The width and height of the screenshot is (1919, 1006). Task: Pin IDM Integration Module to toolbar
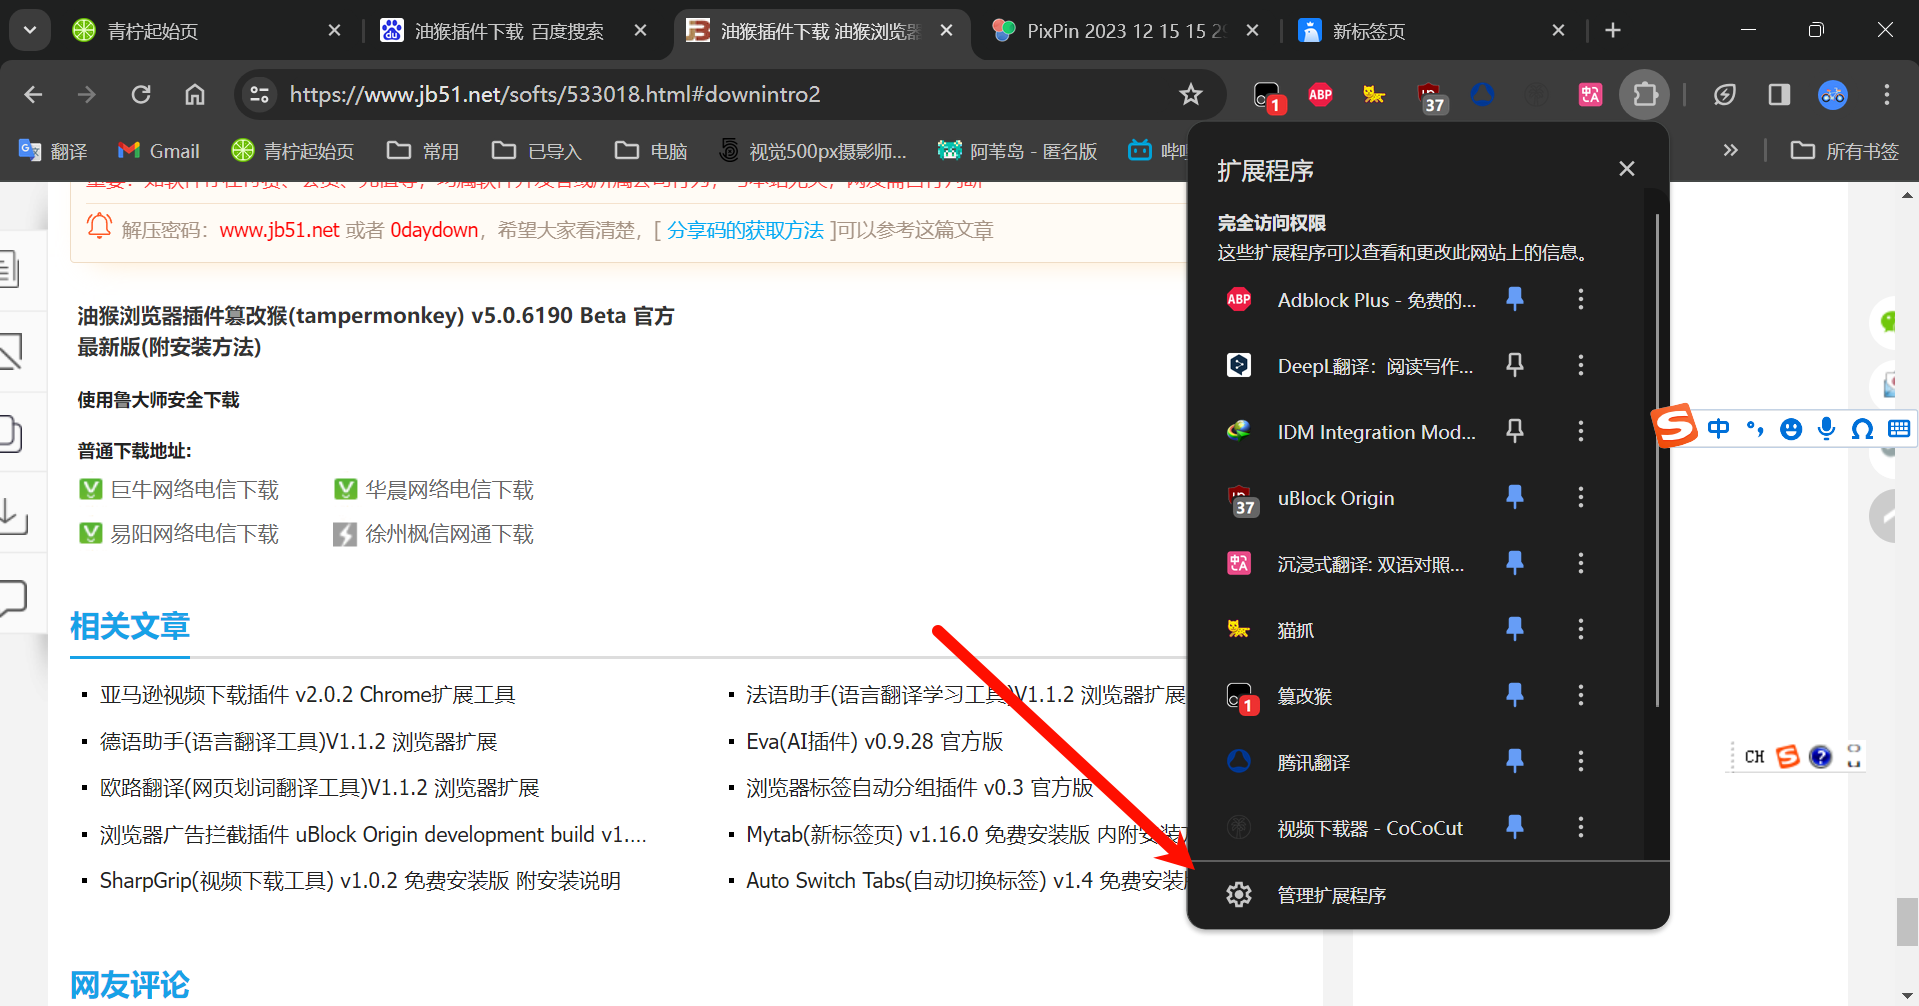[1514, 431]
